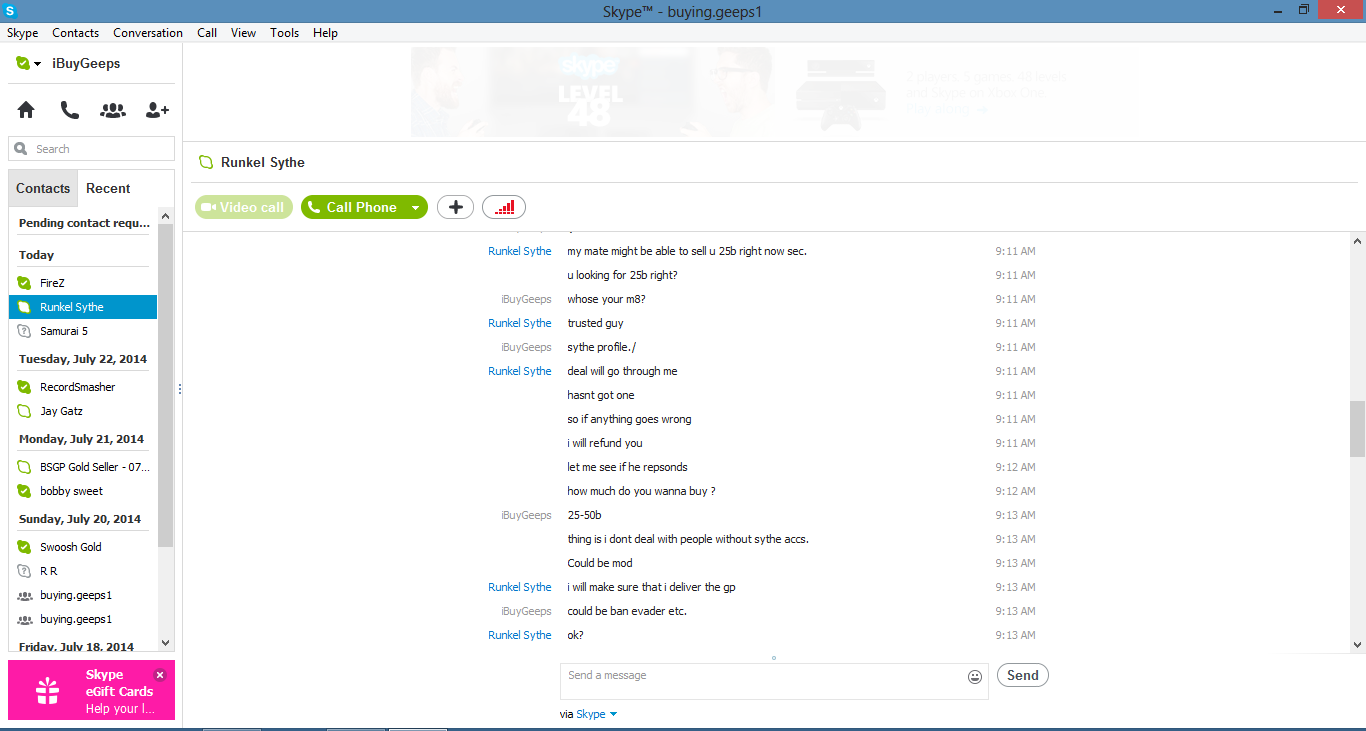Click sidebar splitter handle dots
This screenshot has height=731, width=1366.
(x=180, y=390)
